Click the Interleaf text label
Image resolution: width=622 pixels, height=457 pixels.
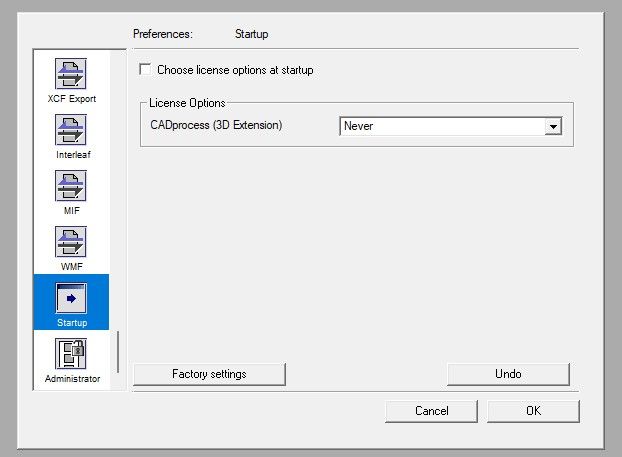coord(70,155)
